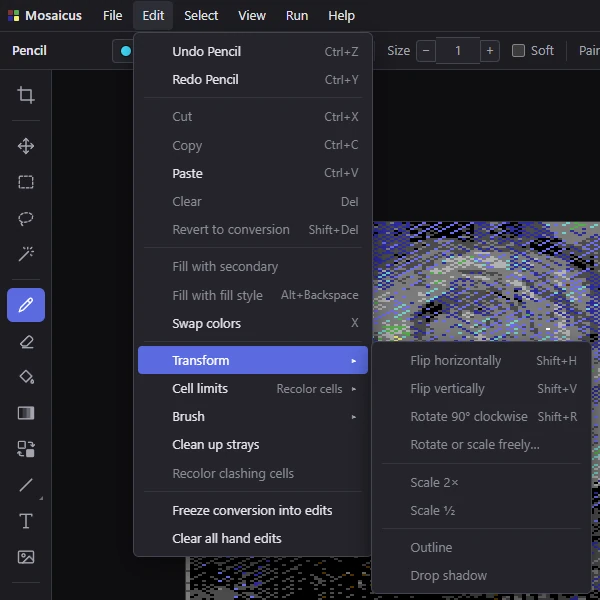Choose Scale ½
This screenshot has height=600, width=600.
pyautogui.click(x=481, y=511)
